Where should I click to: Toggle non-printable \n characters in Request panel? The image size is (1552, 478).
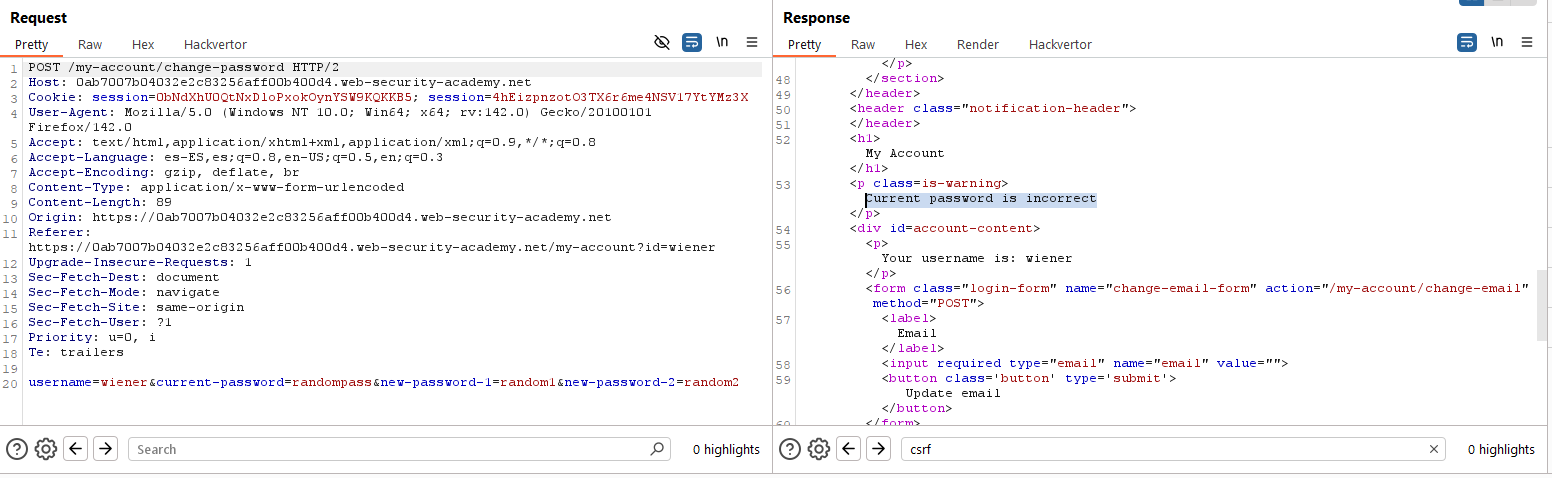[x=722, y=42]
